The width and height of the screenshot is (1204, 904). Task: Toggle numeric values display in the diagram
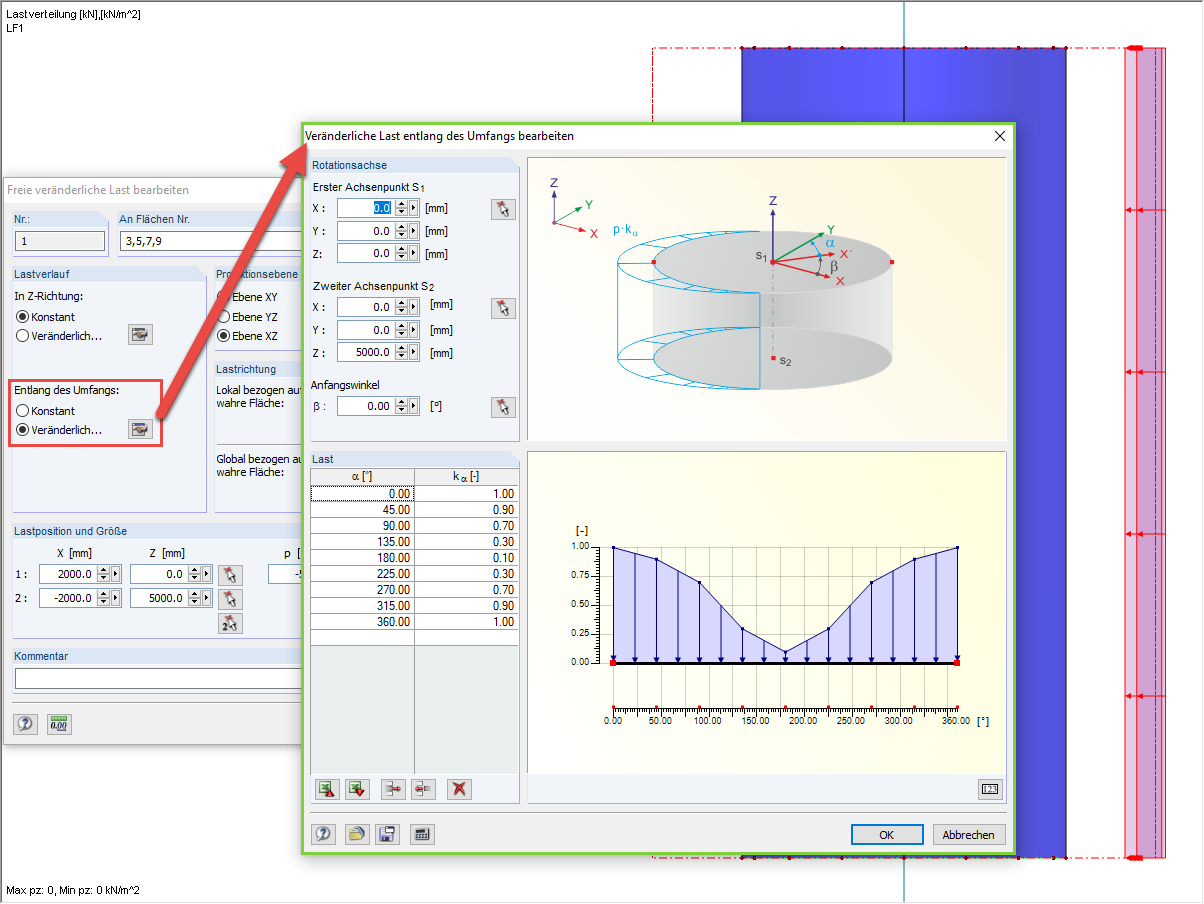point(991,789)
